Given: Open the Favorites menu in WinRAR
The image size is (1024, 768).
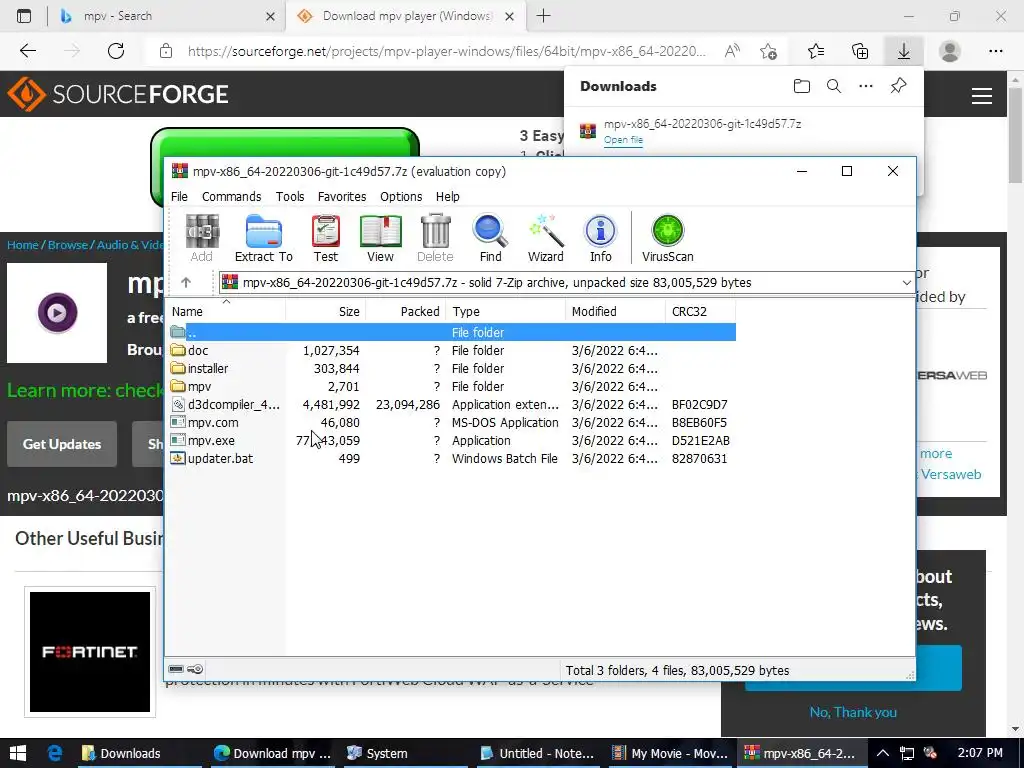Looking at the screenshot, I should click(342, 197).
